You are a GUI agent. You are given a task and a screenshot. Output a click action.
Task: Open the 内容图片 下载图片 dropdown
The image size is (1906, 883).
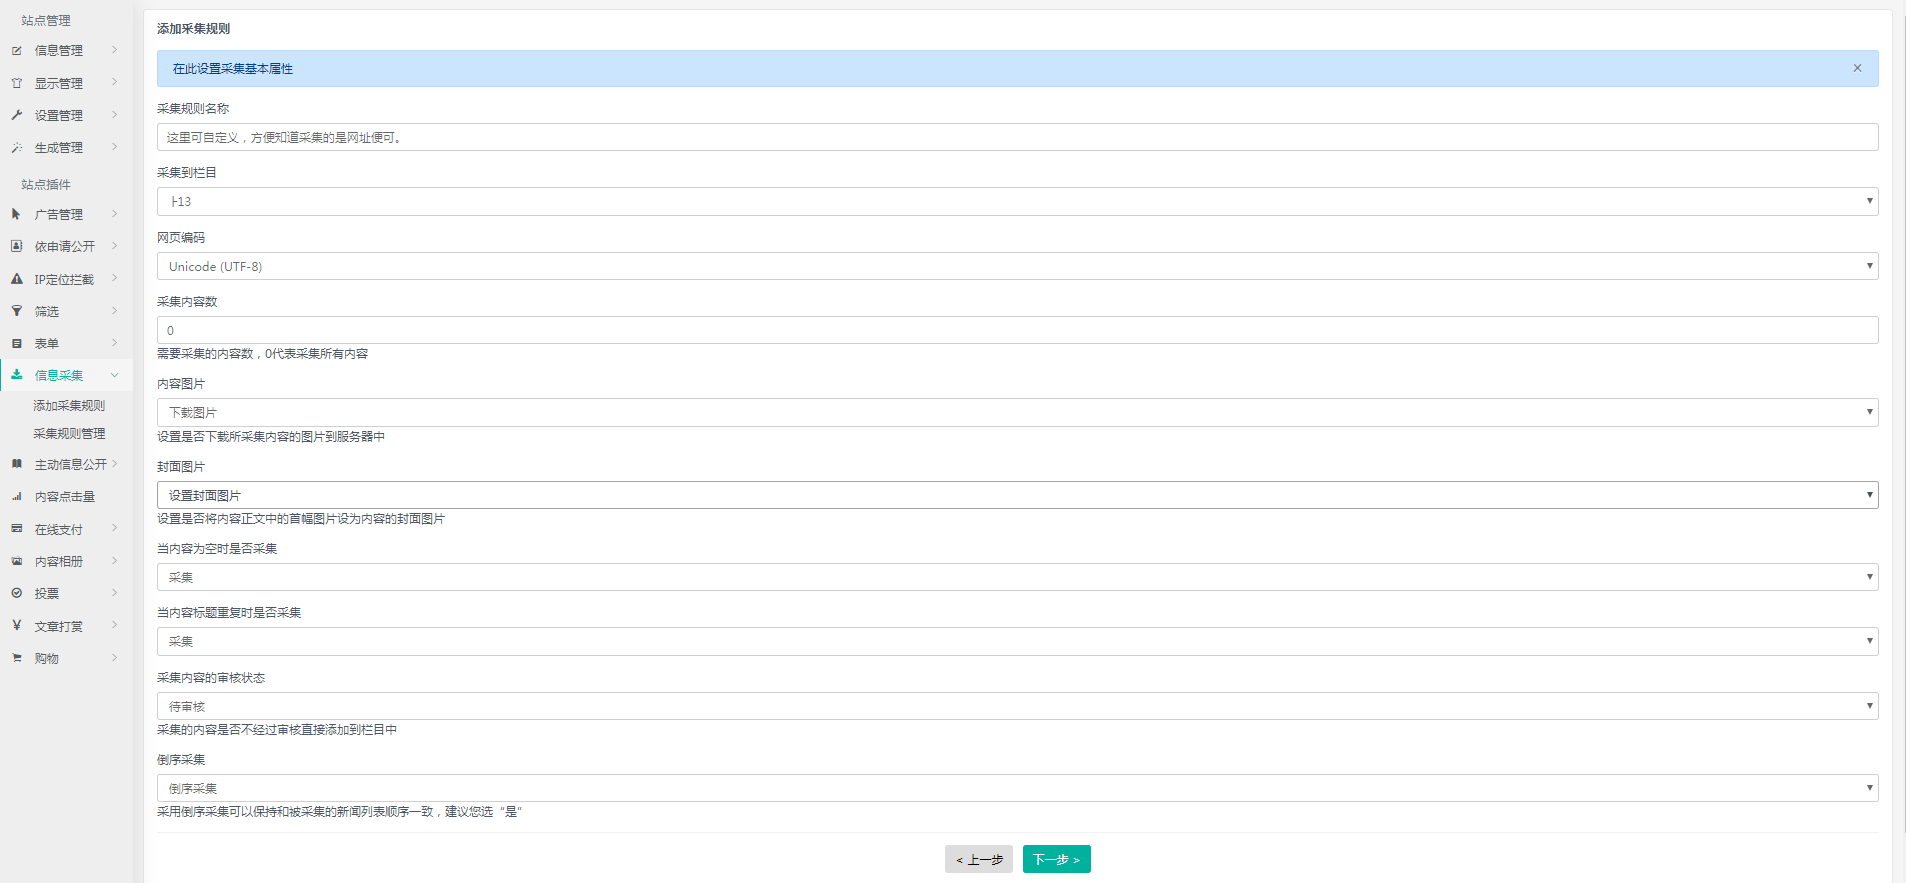click(1017, 412)
